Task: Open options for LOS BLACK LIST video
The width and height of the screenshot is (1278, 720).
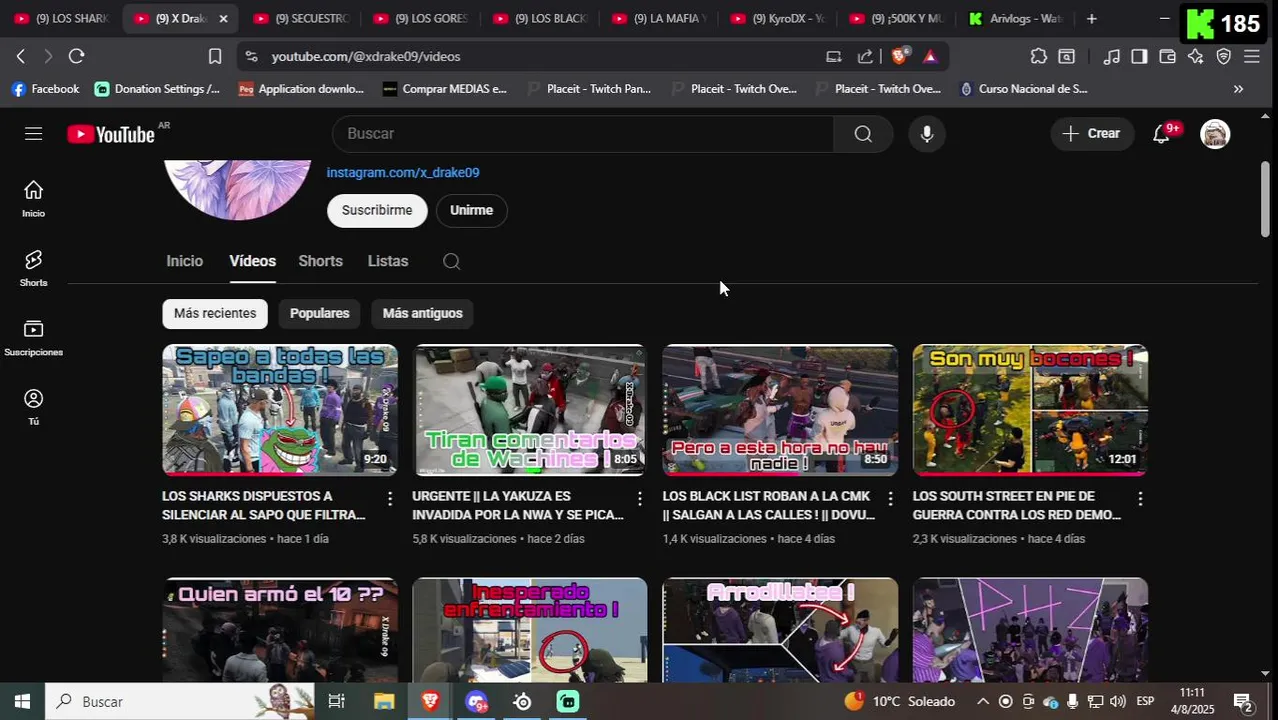Action: pos(890,498)
